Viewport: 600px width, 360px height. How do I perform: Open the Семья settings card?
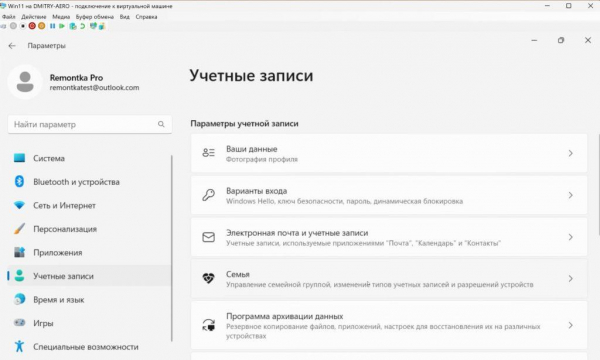pos(389,279)
